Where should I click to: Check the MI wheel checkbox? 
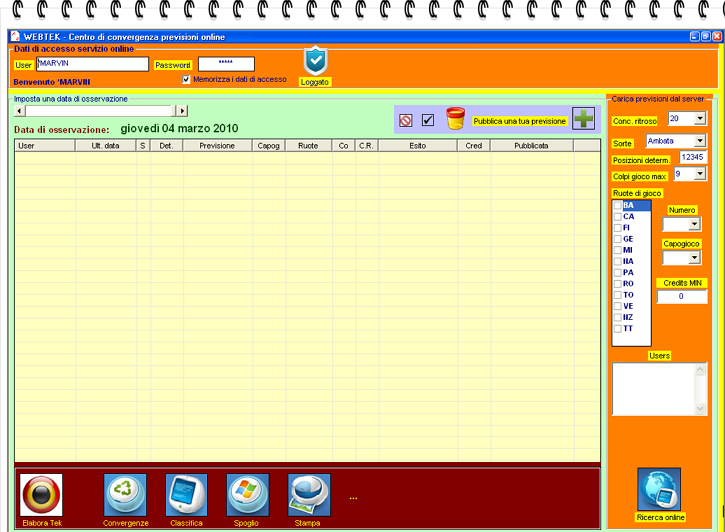618,250
